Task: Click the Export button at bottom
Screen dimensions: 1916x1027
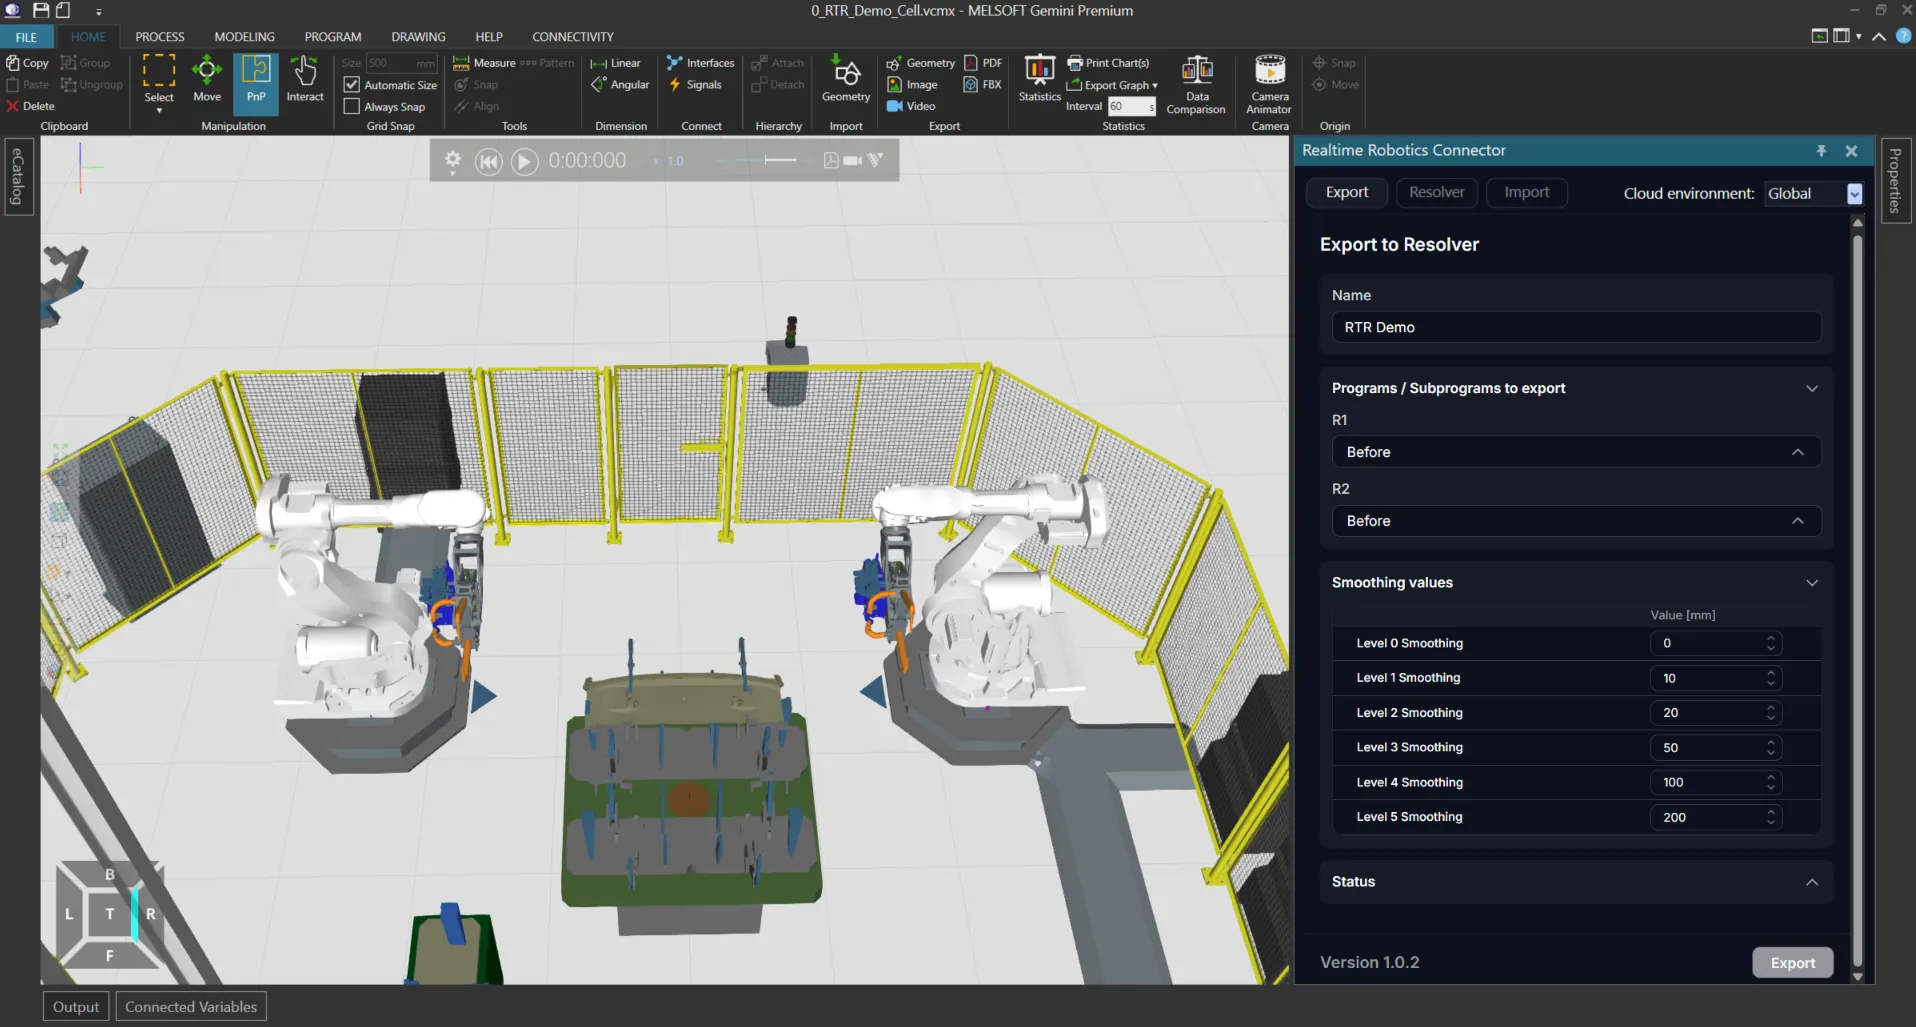Action: point(1792,963)
